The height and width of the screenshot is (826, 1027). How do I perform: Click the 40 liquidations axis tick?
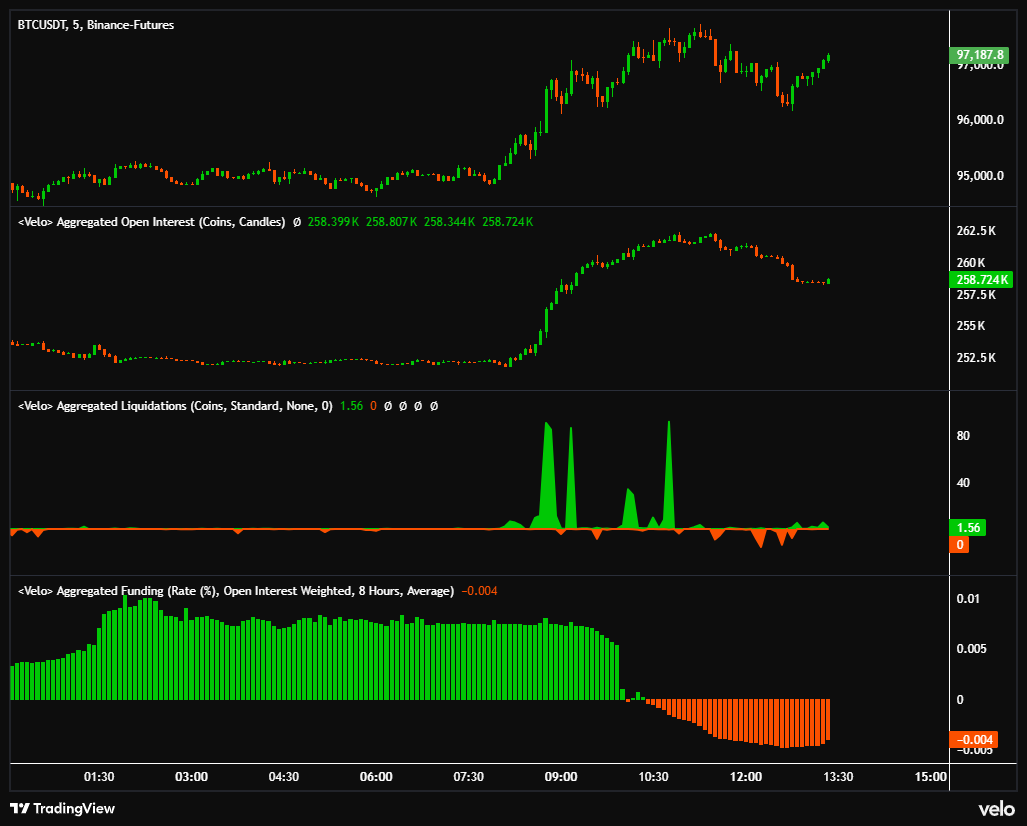(x=963, y=483)
